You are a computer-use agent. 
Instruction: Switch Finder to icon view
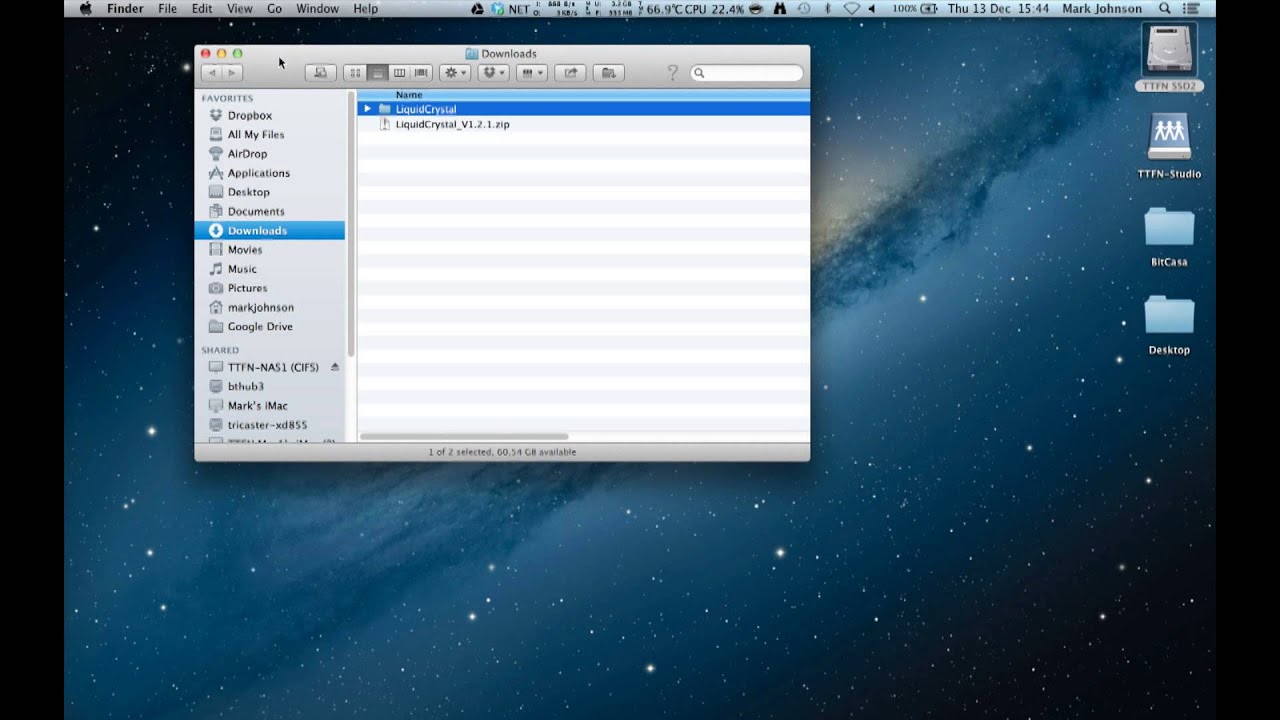[x=355, y=73]
